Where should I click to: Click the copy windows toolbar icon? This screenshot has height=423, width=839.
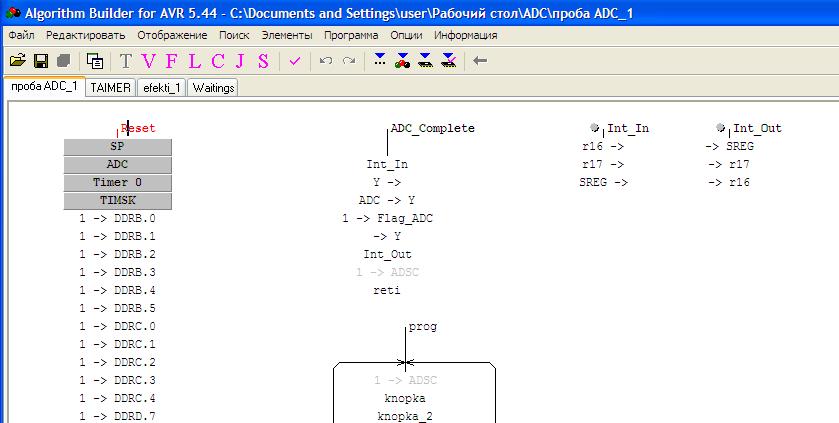point(93,61)
